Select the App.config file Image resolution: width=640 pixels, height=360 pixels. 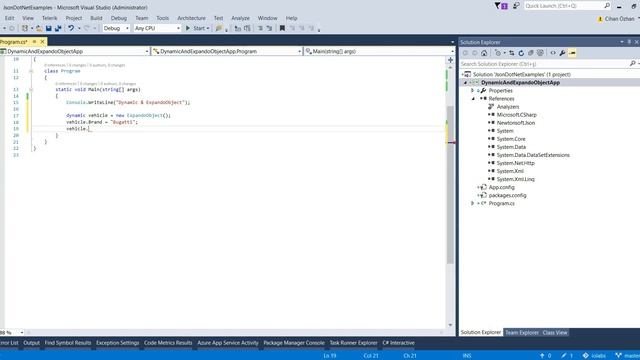(502, 187)
